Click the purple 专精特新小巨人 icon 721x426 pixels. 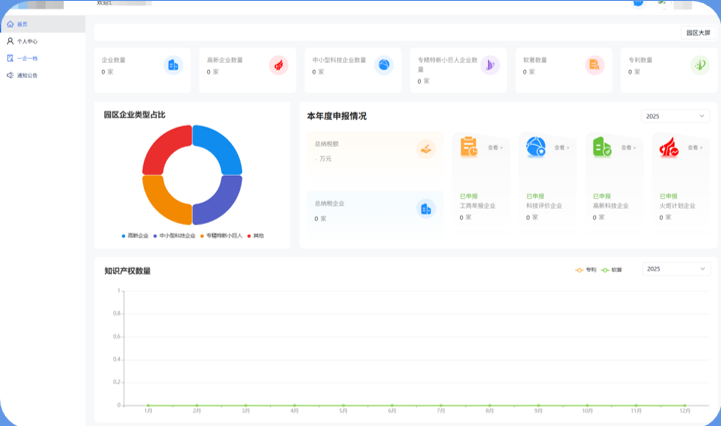(490, 65)
